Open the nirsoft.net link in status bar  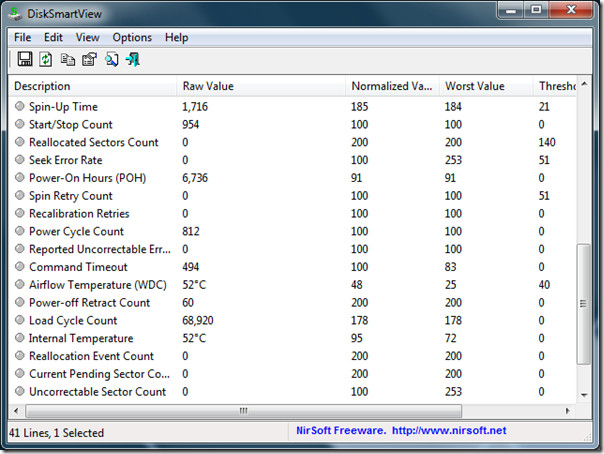[449, 430]
